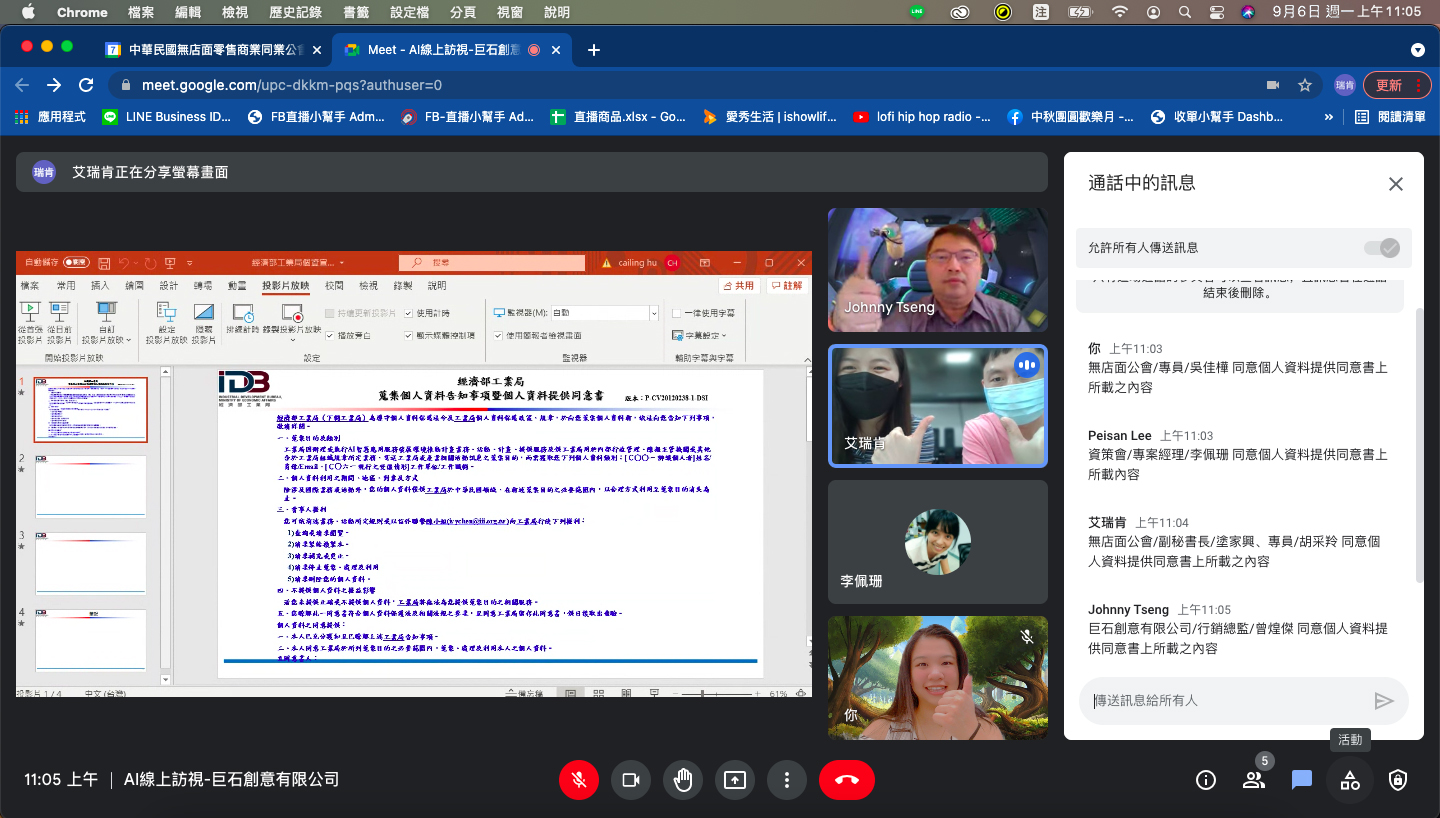Show the participants list
This screenshot has height=818, width=1440.
tap(1253, 780)
